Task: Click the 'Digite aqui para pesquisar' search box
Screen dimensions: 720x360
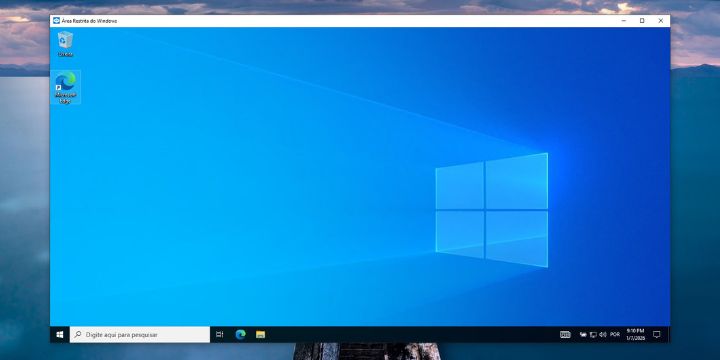Action: point(140,335)
